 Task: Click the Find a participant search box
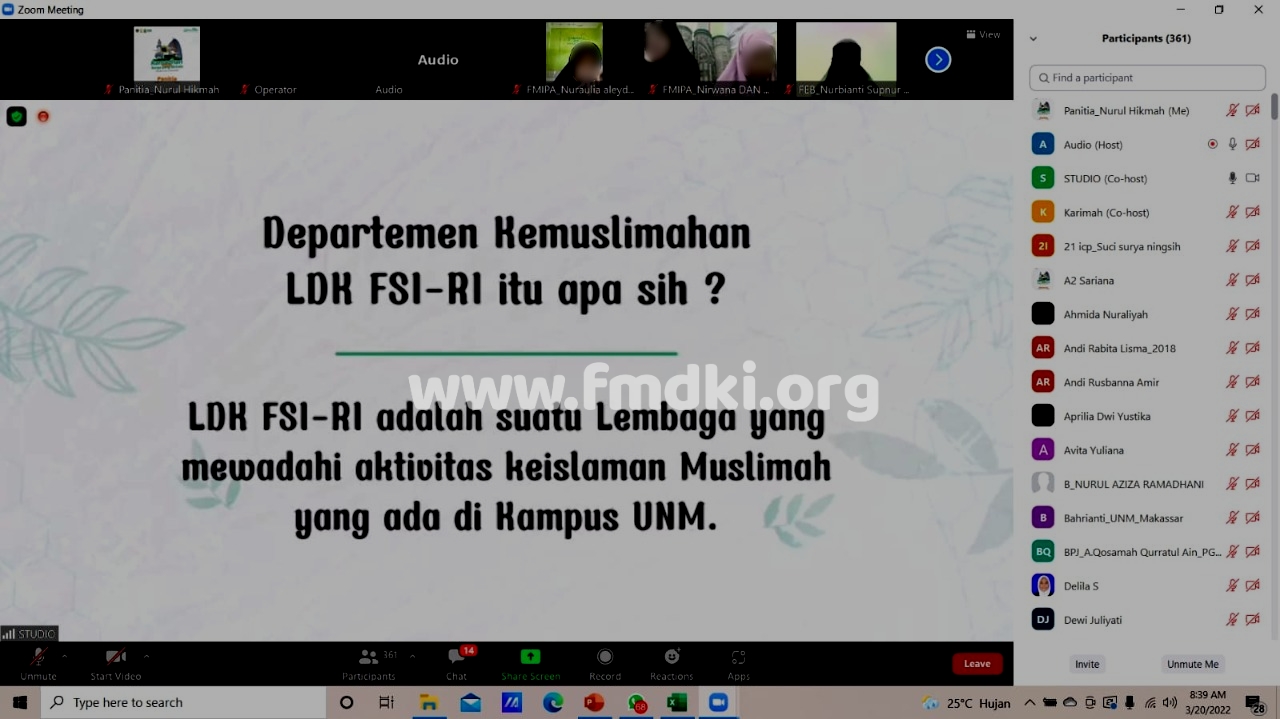(1147, 78)
